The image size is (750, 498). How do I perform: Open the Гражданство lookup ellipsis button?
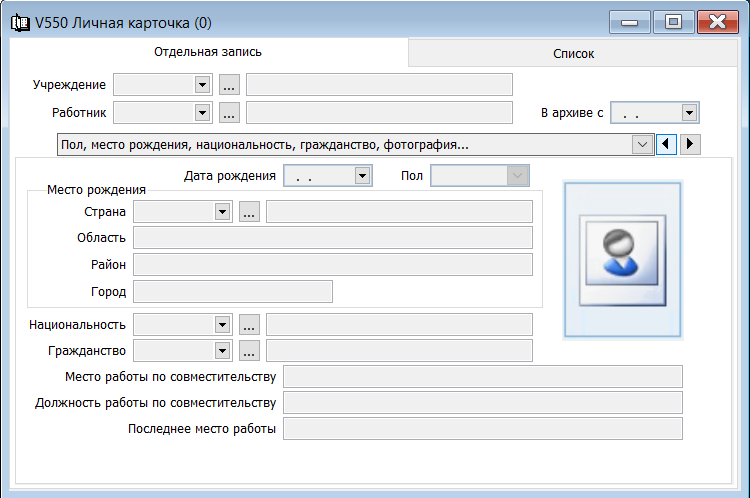249,351
